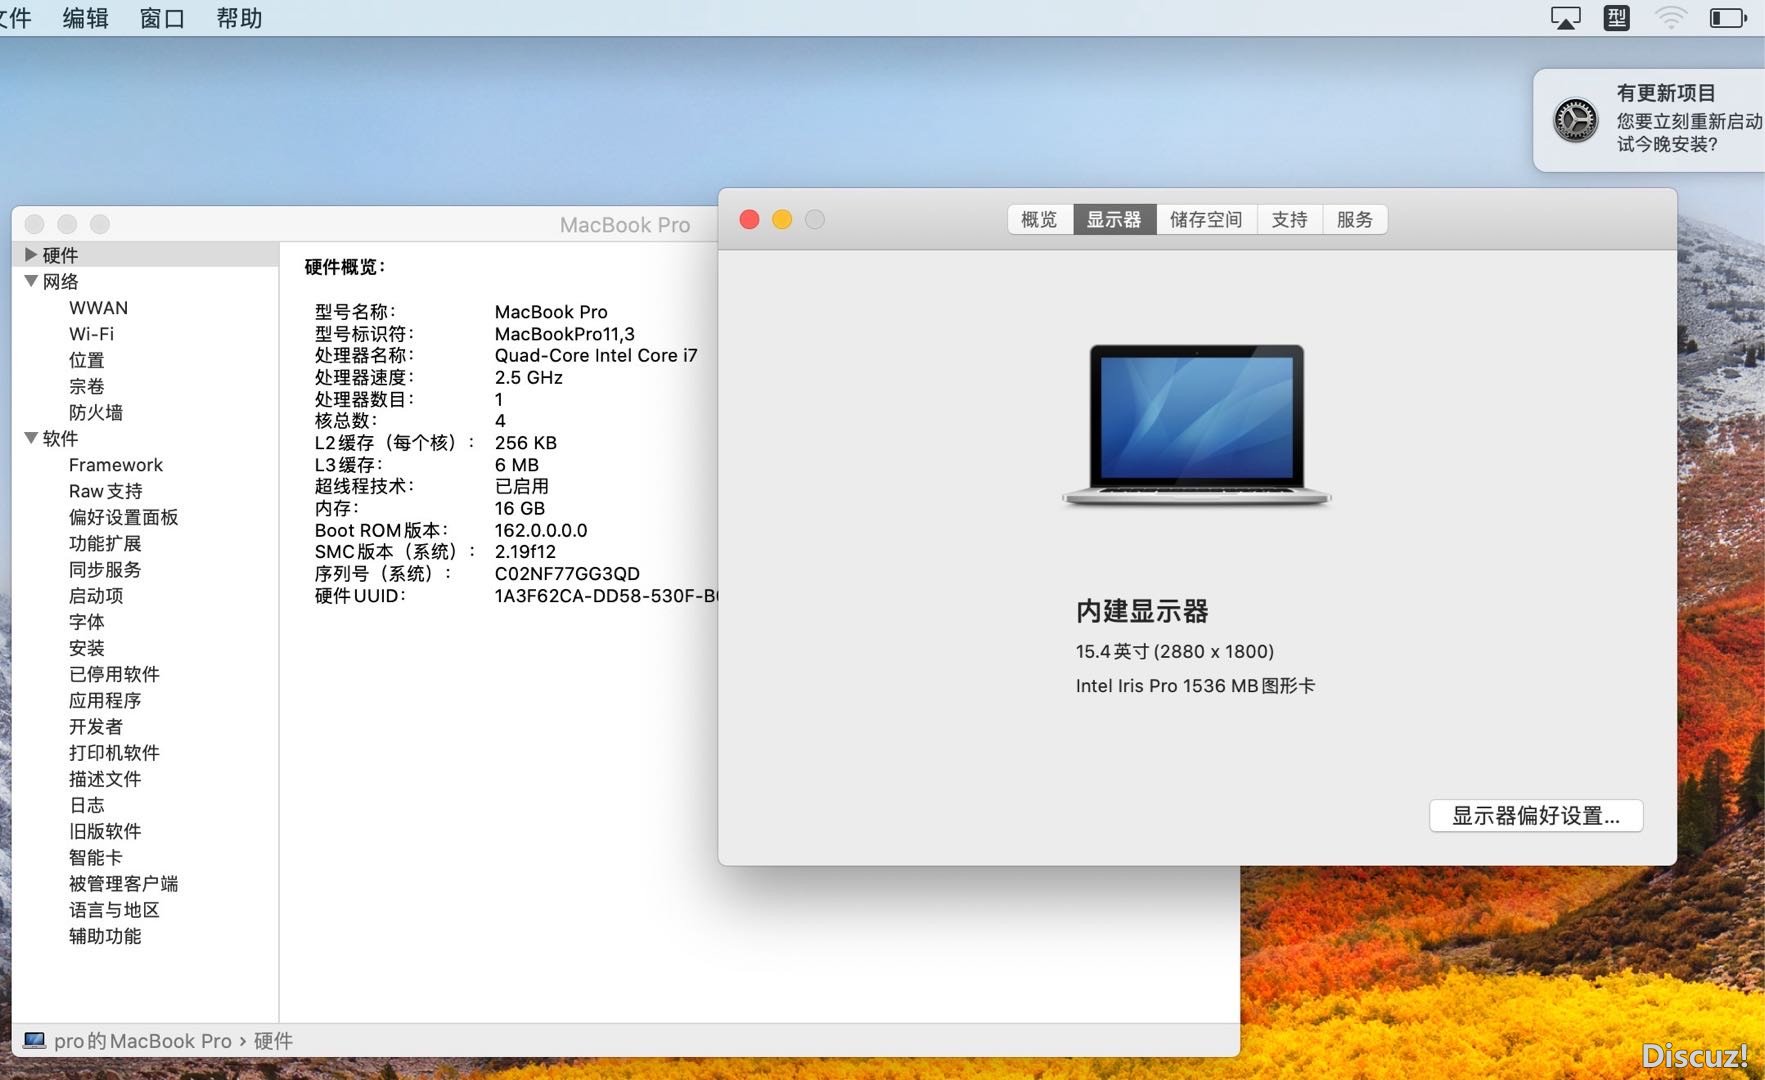This screenshot has width=1765, height=1080.
Task: Click the 16 GB memory value
Action: (520, 508)
